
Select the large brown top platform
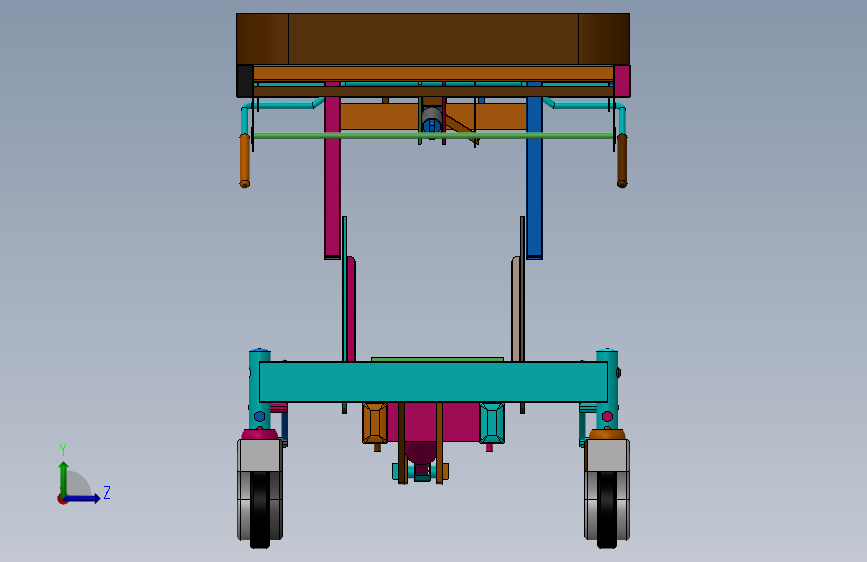click(x=433, y=39)
